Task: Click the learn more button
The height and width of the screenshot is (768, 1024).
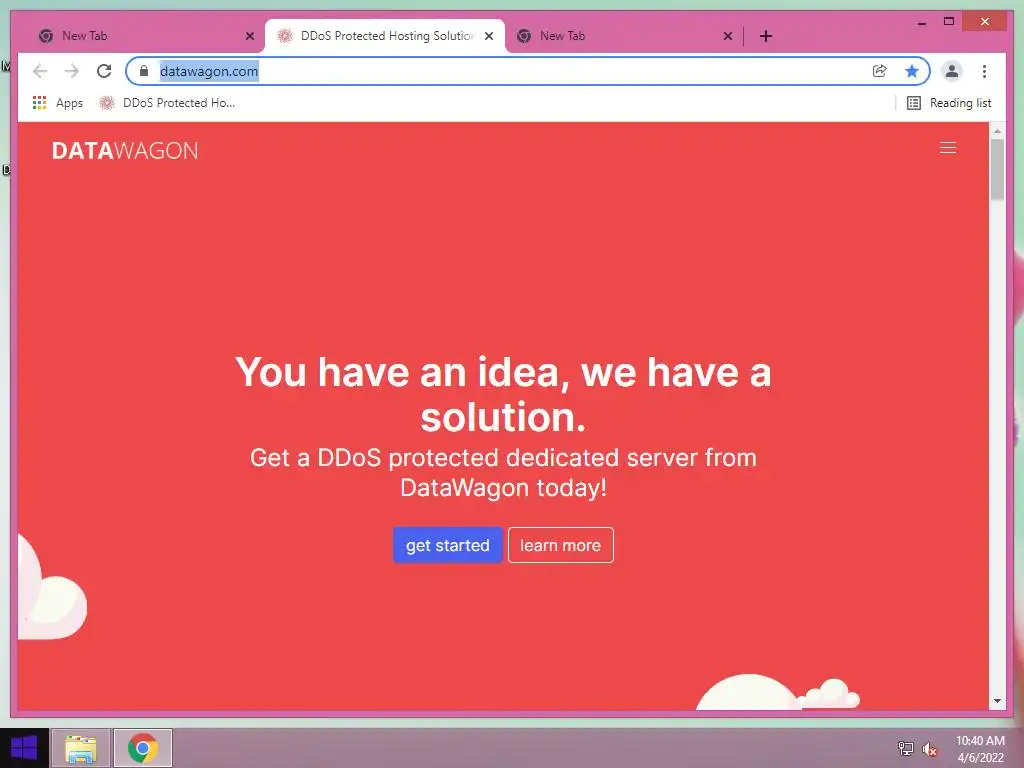Action: pyautogui.click(x=560, y=545)
